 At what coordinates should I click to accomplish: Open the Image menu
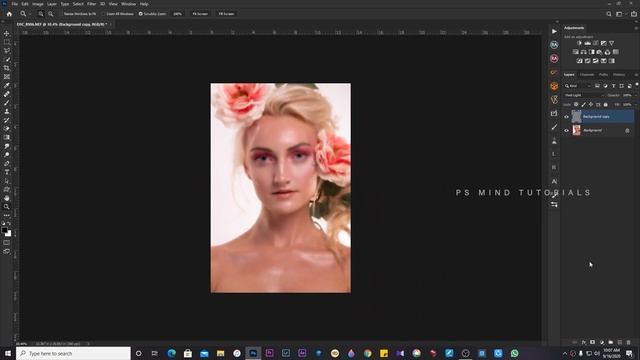[38, 4]
